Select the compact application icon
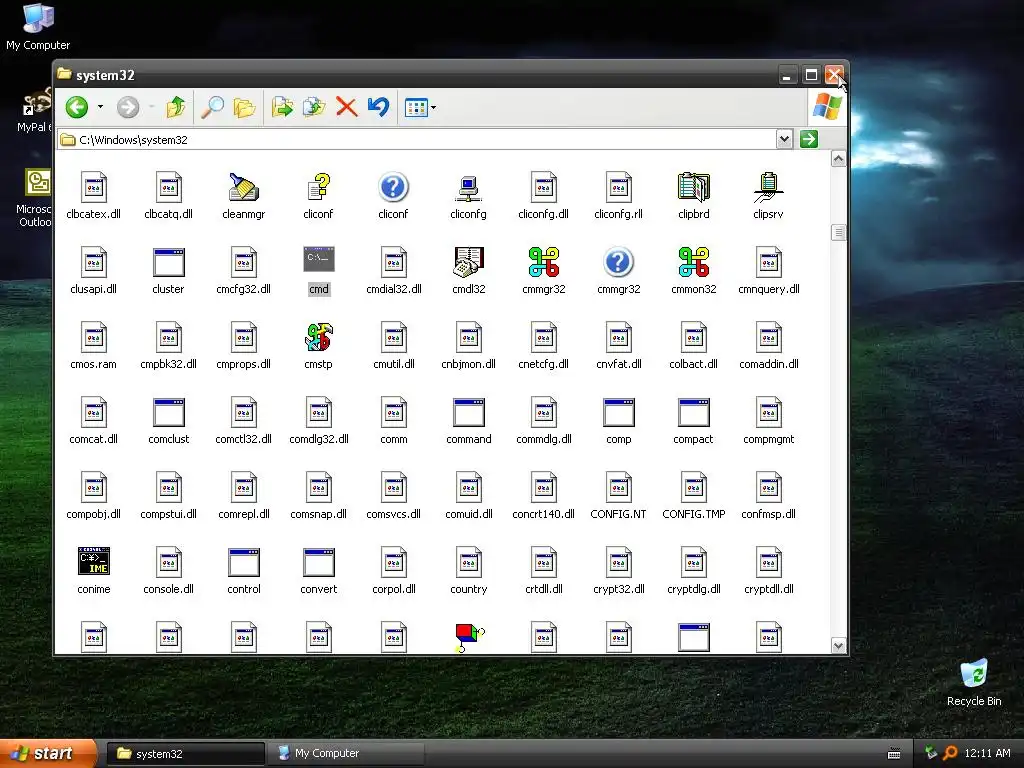 click(694, 412)
